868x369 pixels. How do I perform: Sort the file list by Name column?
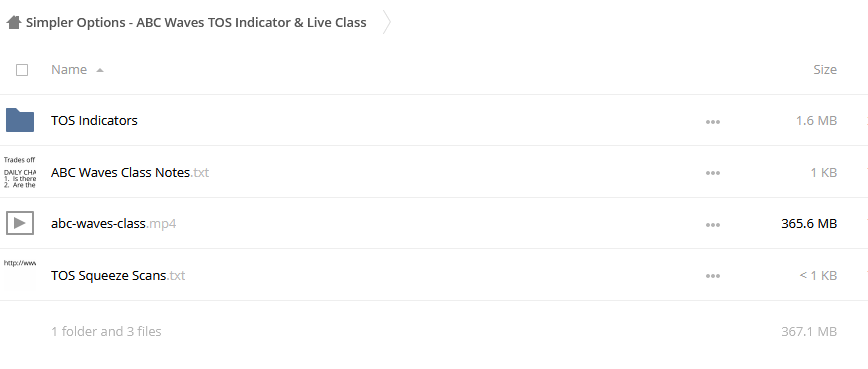tap(69, 70)
